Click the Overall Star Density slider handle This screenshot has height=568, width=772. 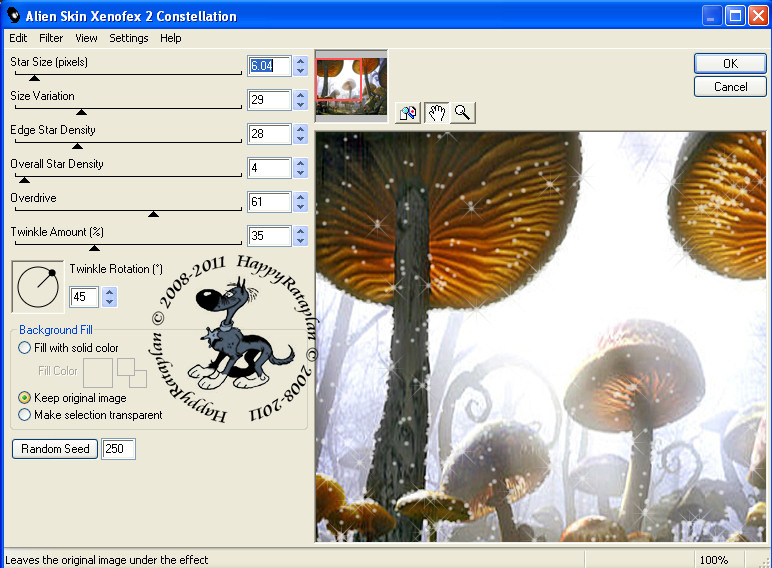(24, 180)
